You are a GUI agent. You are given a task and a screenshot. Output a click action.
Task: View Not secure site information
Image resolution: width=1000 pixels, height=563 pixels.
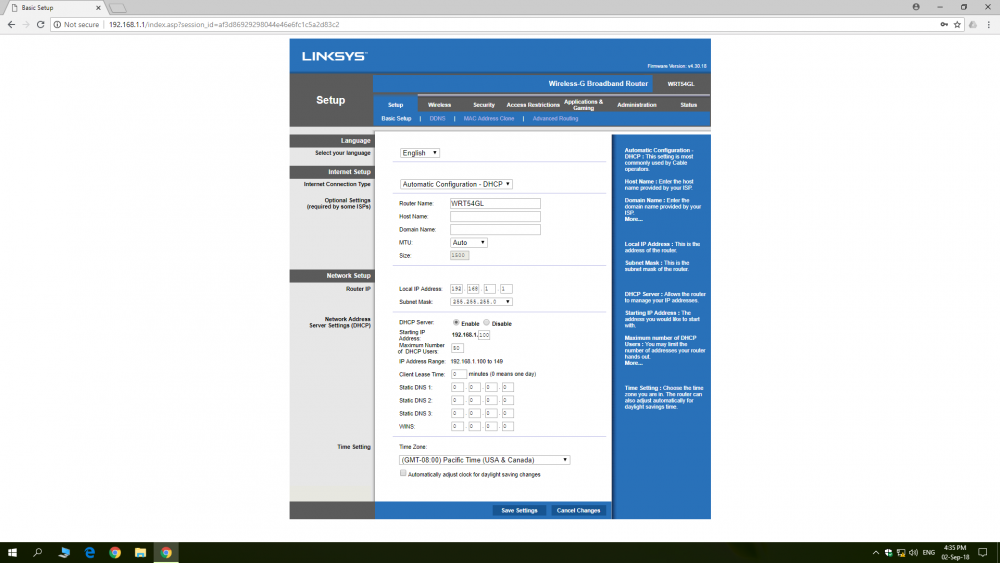click(x=77, y=24)
